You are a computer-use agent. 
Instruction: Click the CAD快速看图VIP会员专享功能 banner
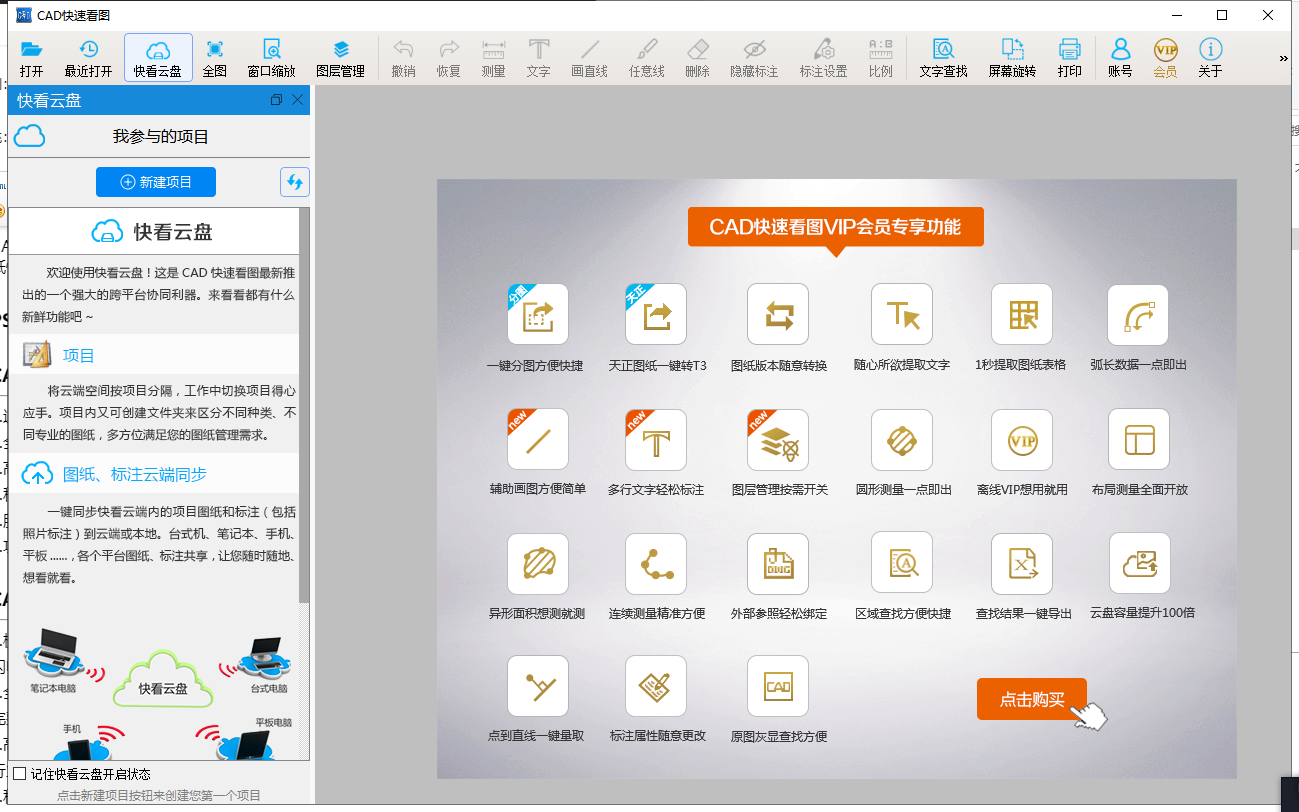tap(836, 227)
